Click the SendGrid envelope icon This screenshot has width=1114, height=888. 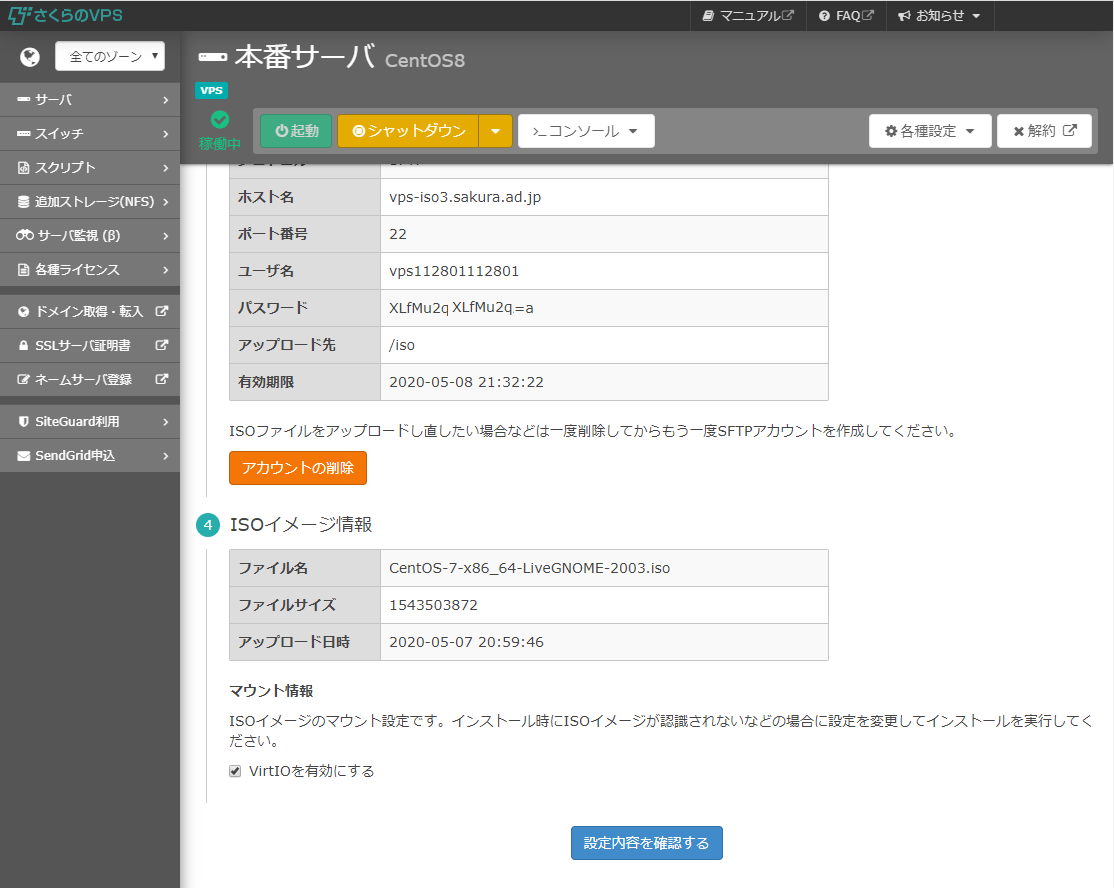pos(25,455)
